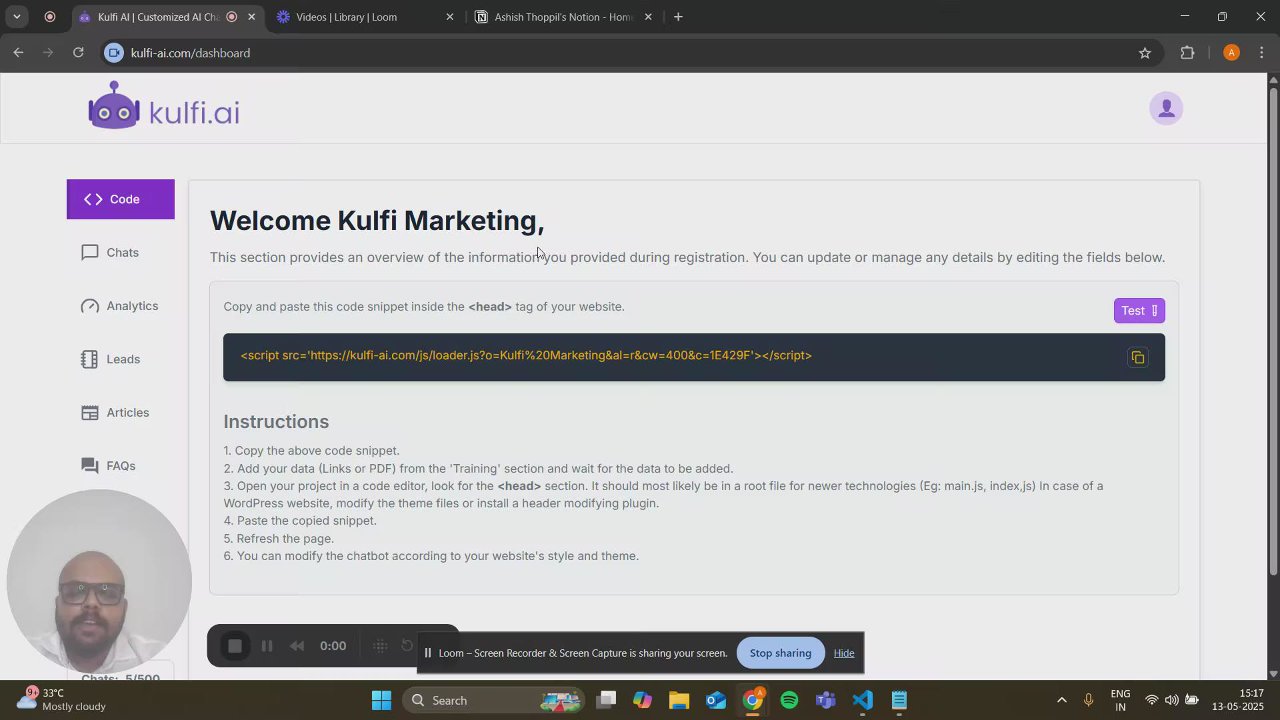Image resolution: width=1280 pixels, height=720 pixels.
Task: Open browser extensions menu
Action: click(x=1187, y=53)
